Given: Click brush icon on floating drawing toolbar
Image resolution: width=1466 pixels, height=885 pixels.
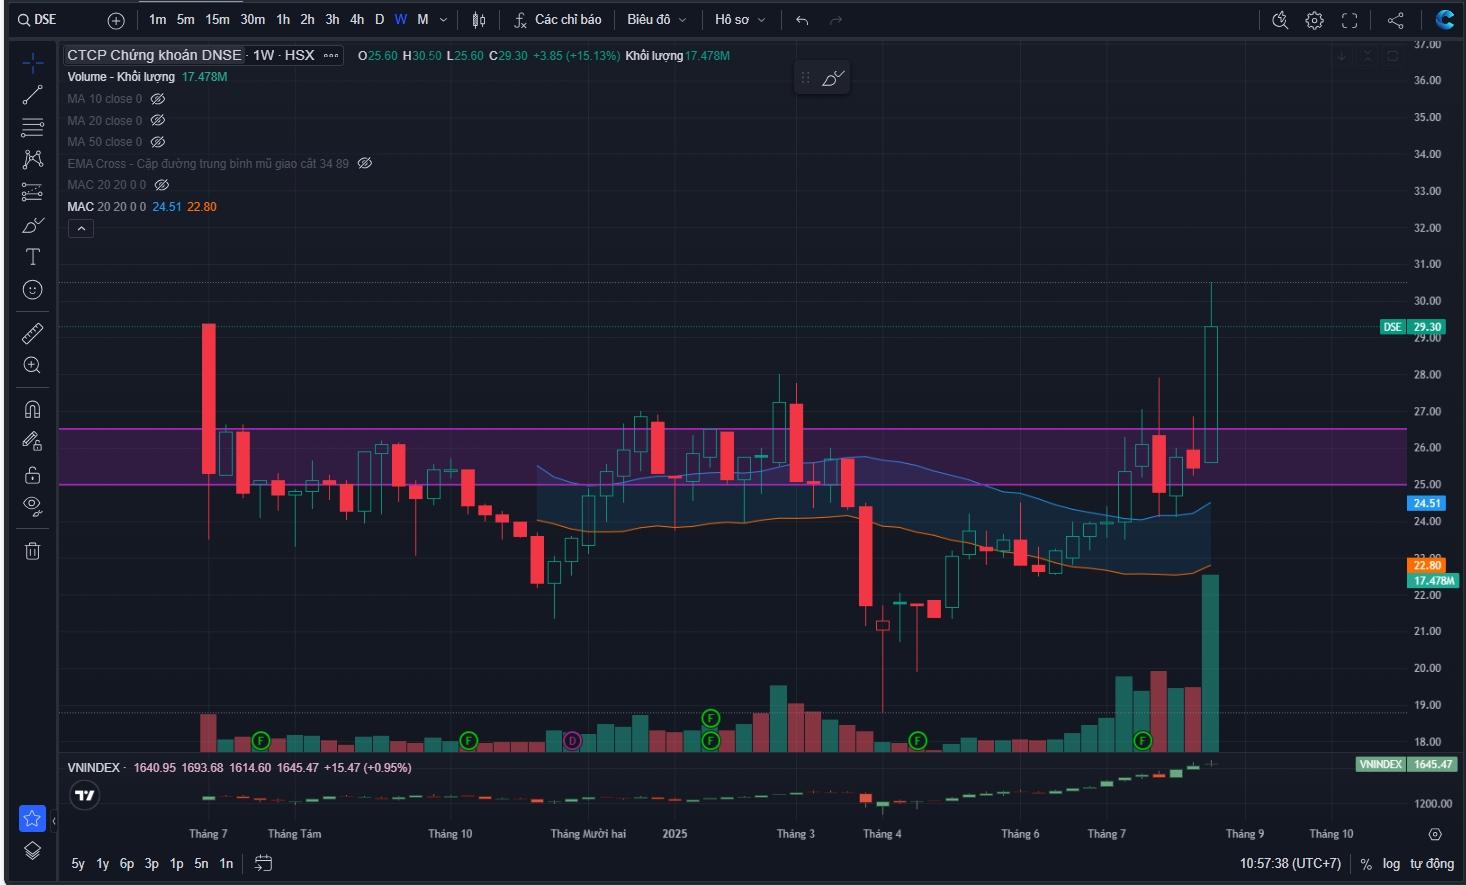Looking at the screenshot, I should 833,78.
